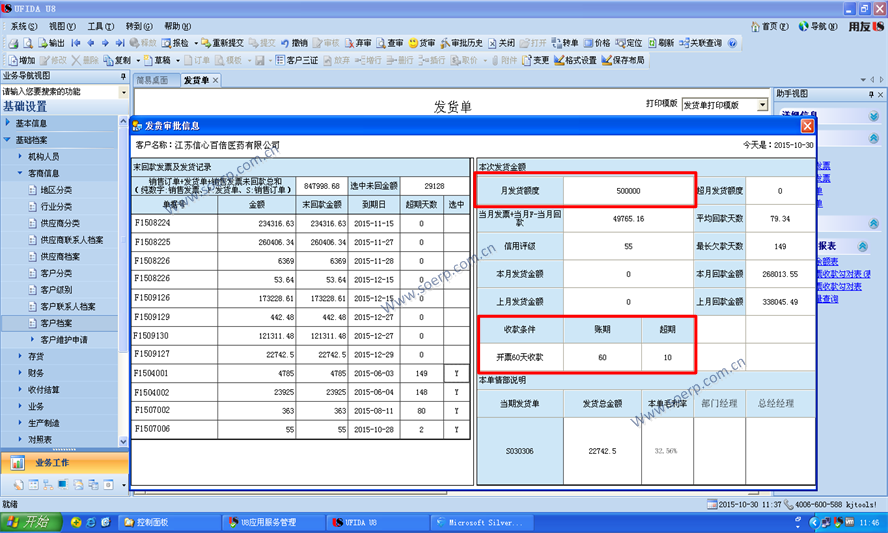
Task: Toggle 选中 cell for row F1504002
Action: (x=456, y=392)
